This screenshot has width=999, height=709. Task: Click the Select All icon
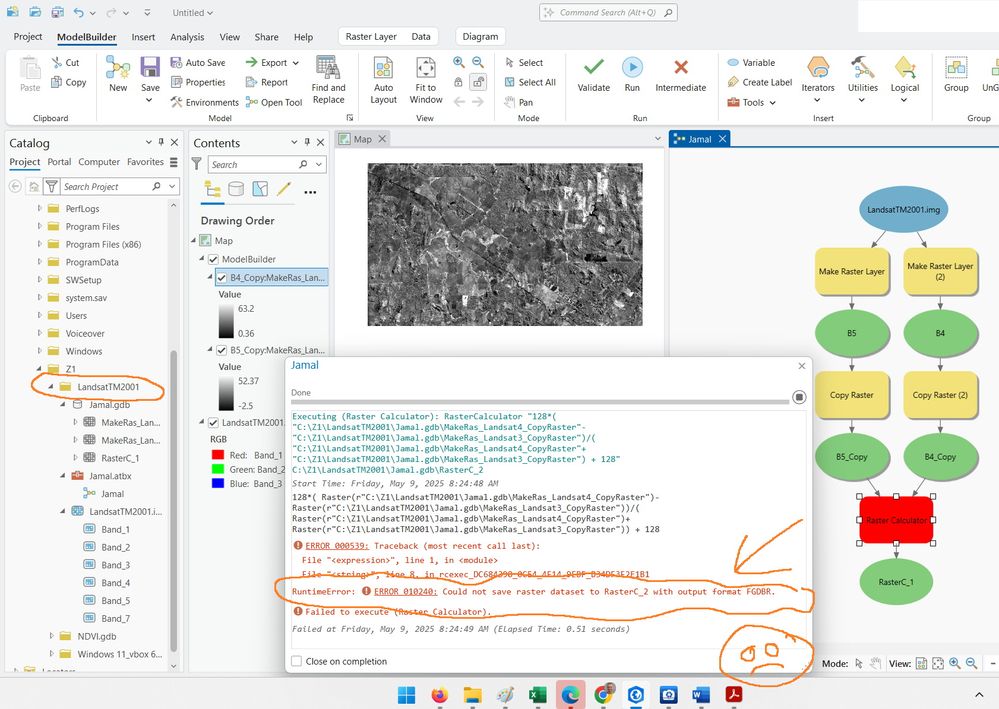point(510,82)
